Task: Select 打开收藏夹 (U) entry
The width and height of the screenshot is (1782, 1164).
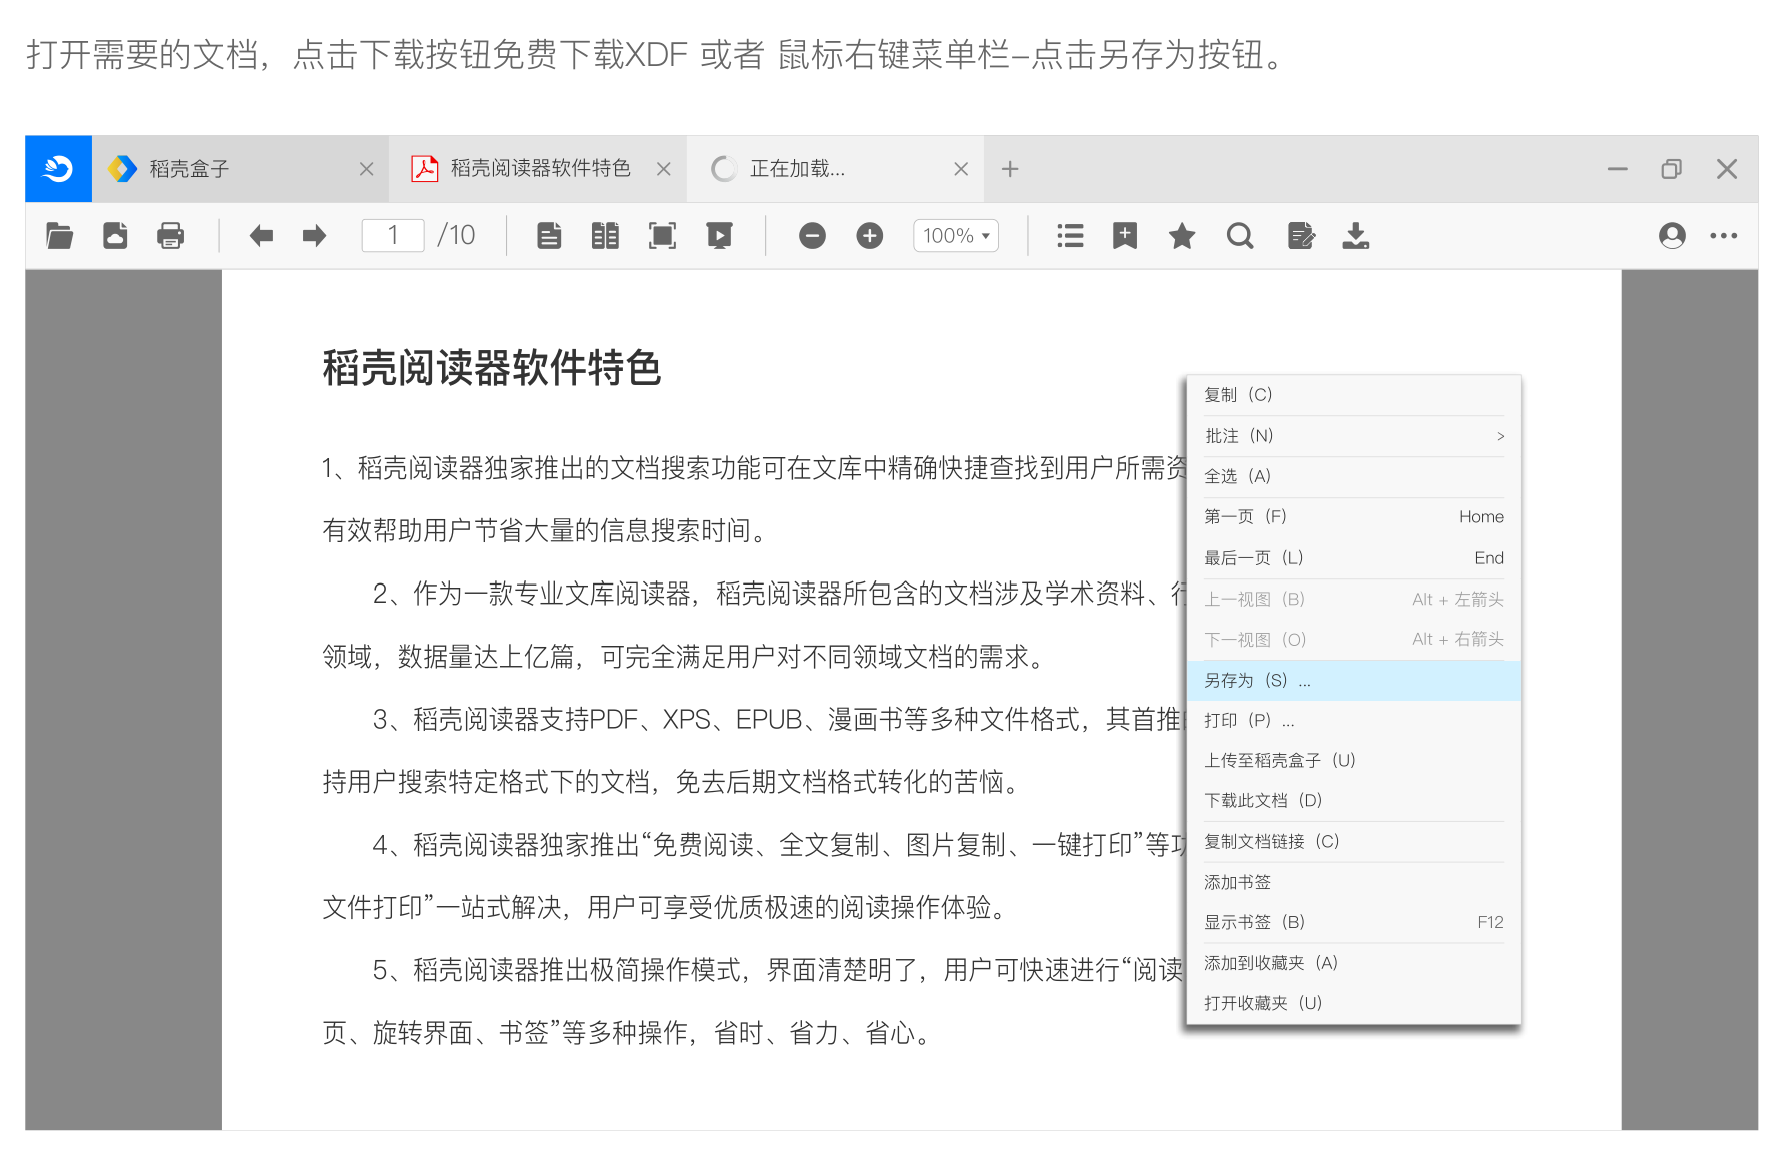Action: point(1354,1003)
